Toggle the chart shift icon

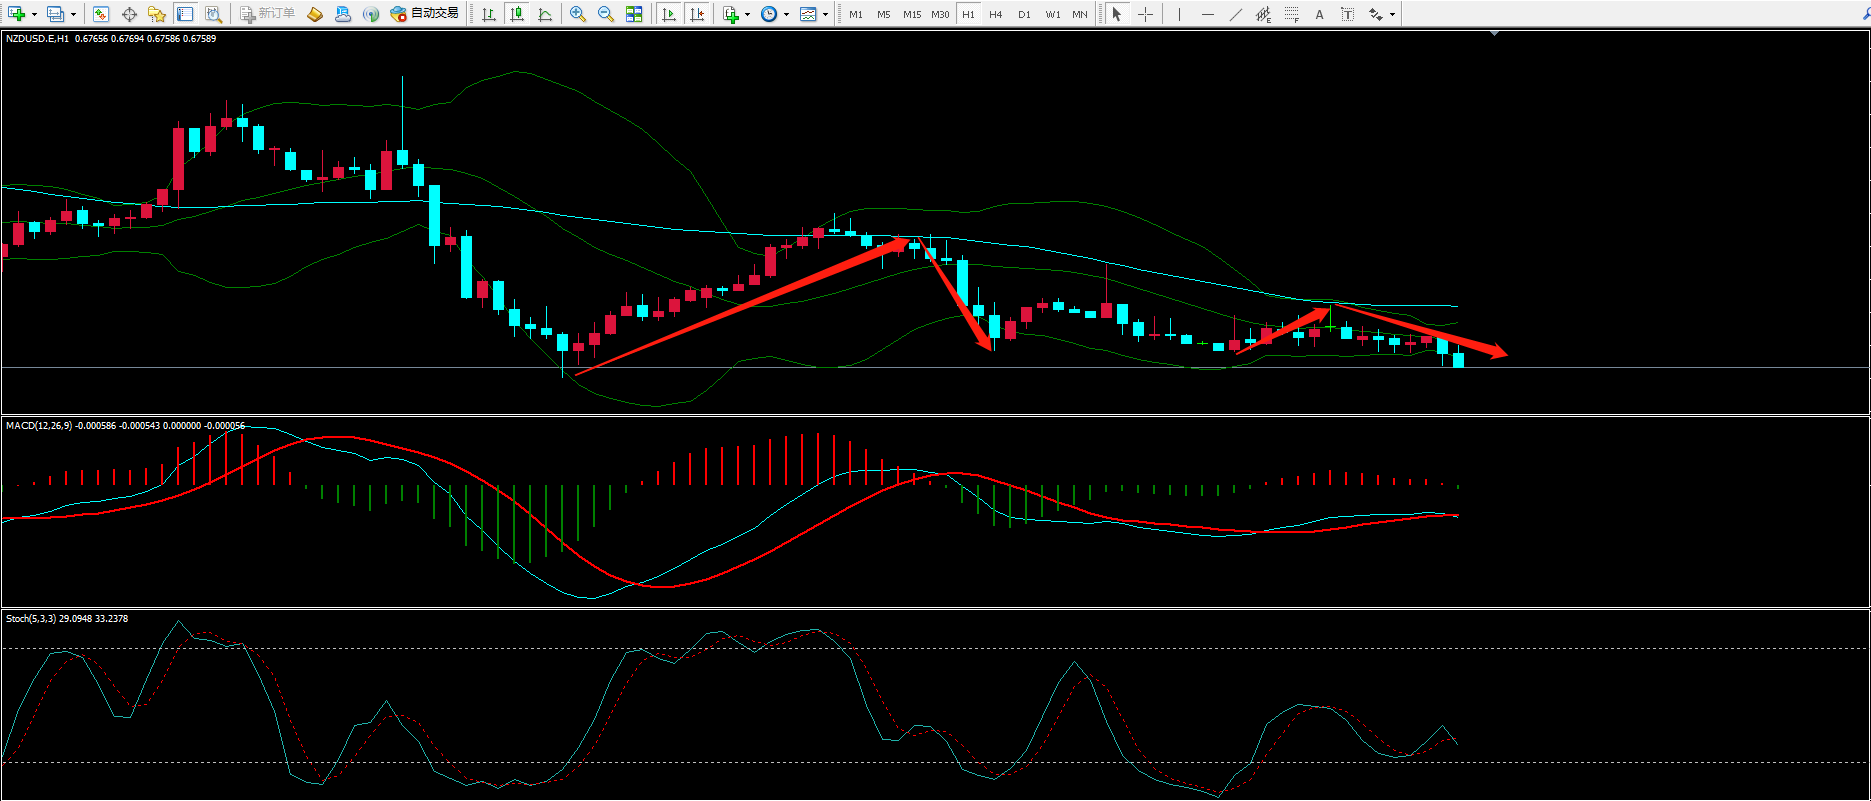click(697, 14)
